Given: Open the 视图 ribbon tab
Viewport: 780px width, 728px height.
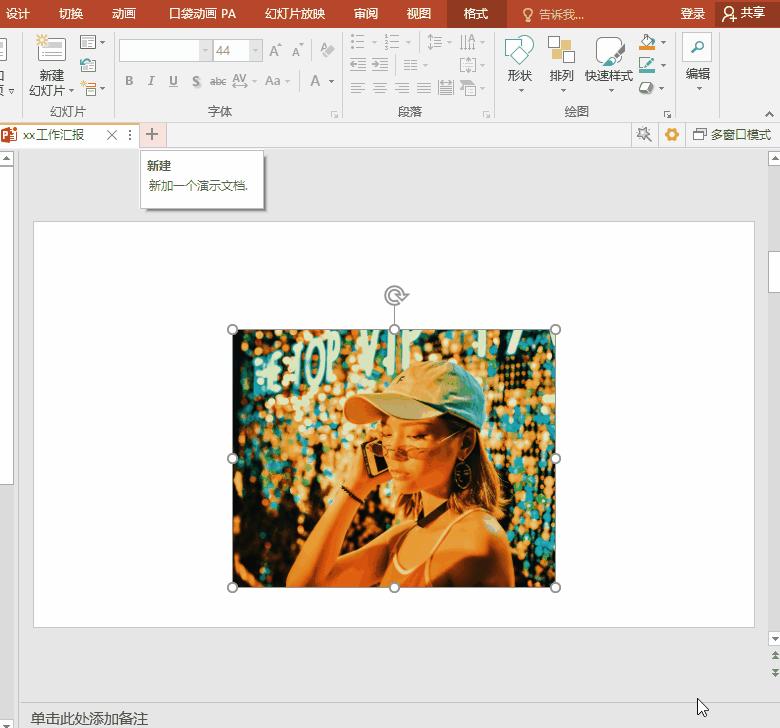Looking at the screenshot, I should click(419, 13).
